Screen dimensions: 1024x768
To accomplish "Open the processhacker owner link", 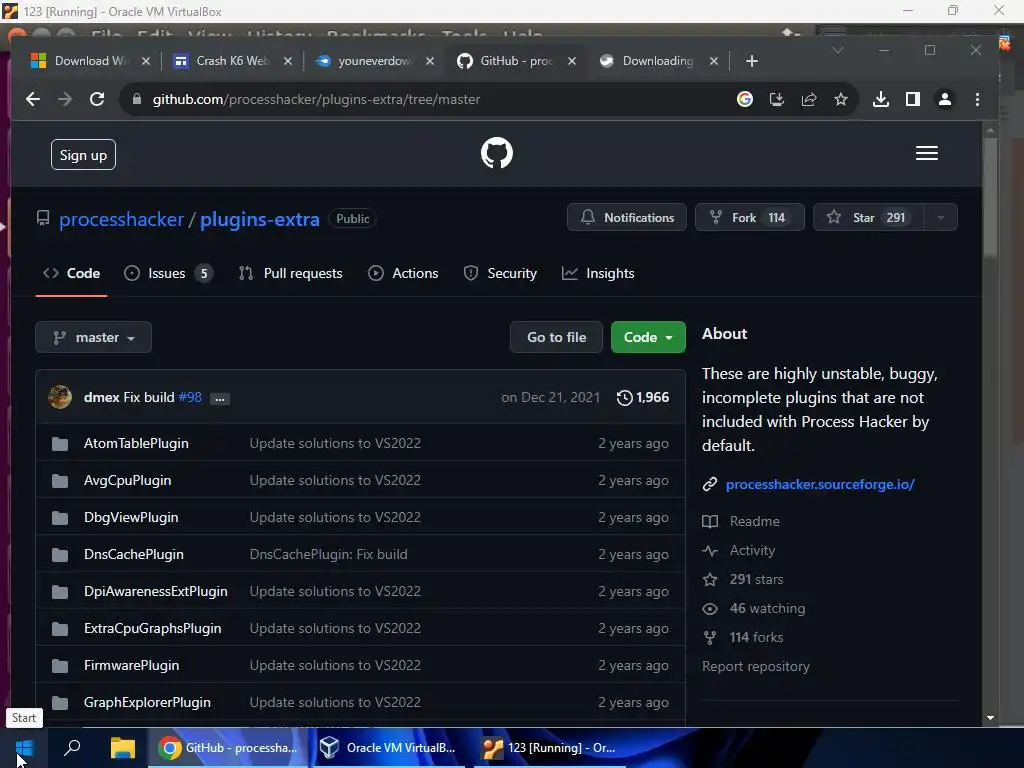I will tap(121, 219).
